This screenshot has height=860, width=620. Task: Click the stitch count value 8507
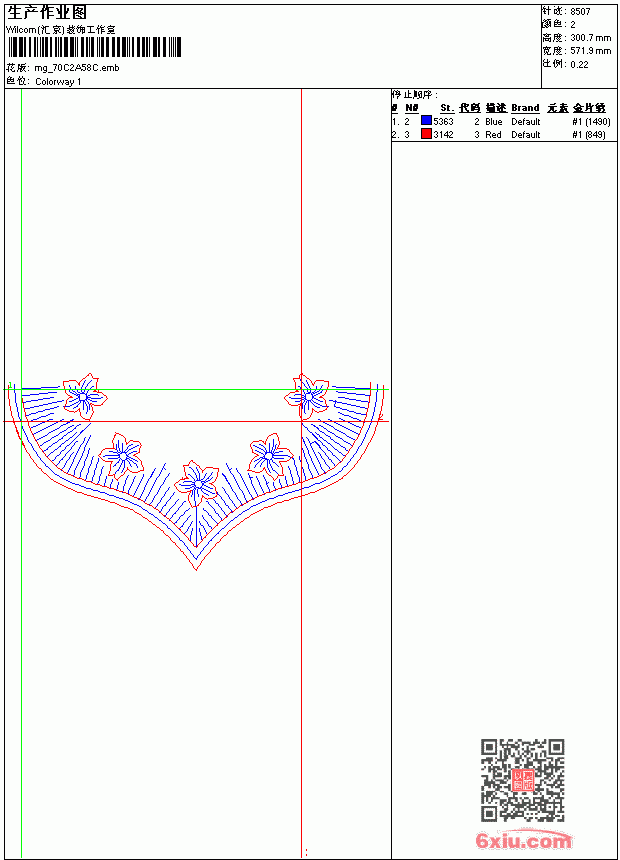pos(580,12)
